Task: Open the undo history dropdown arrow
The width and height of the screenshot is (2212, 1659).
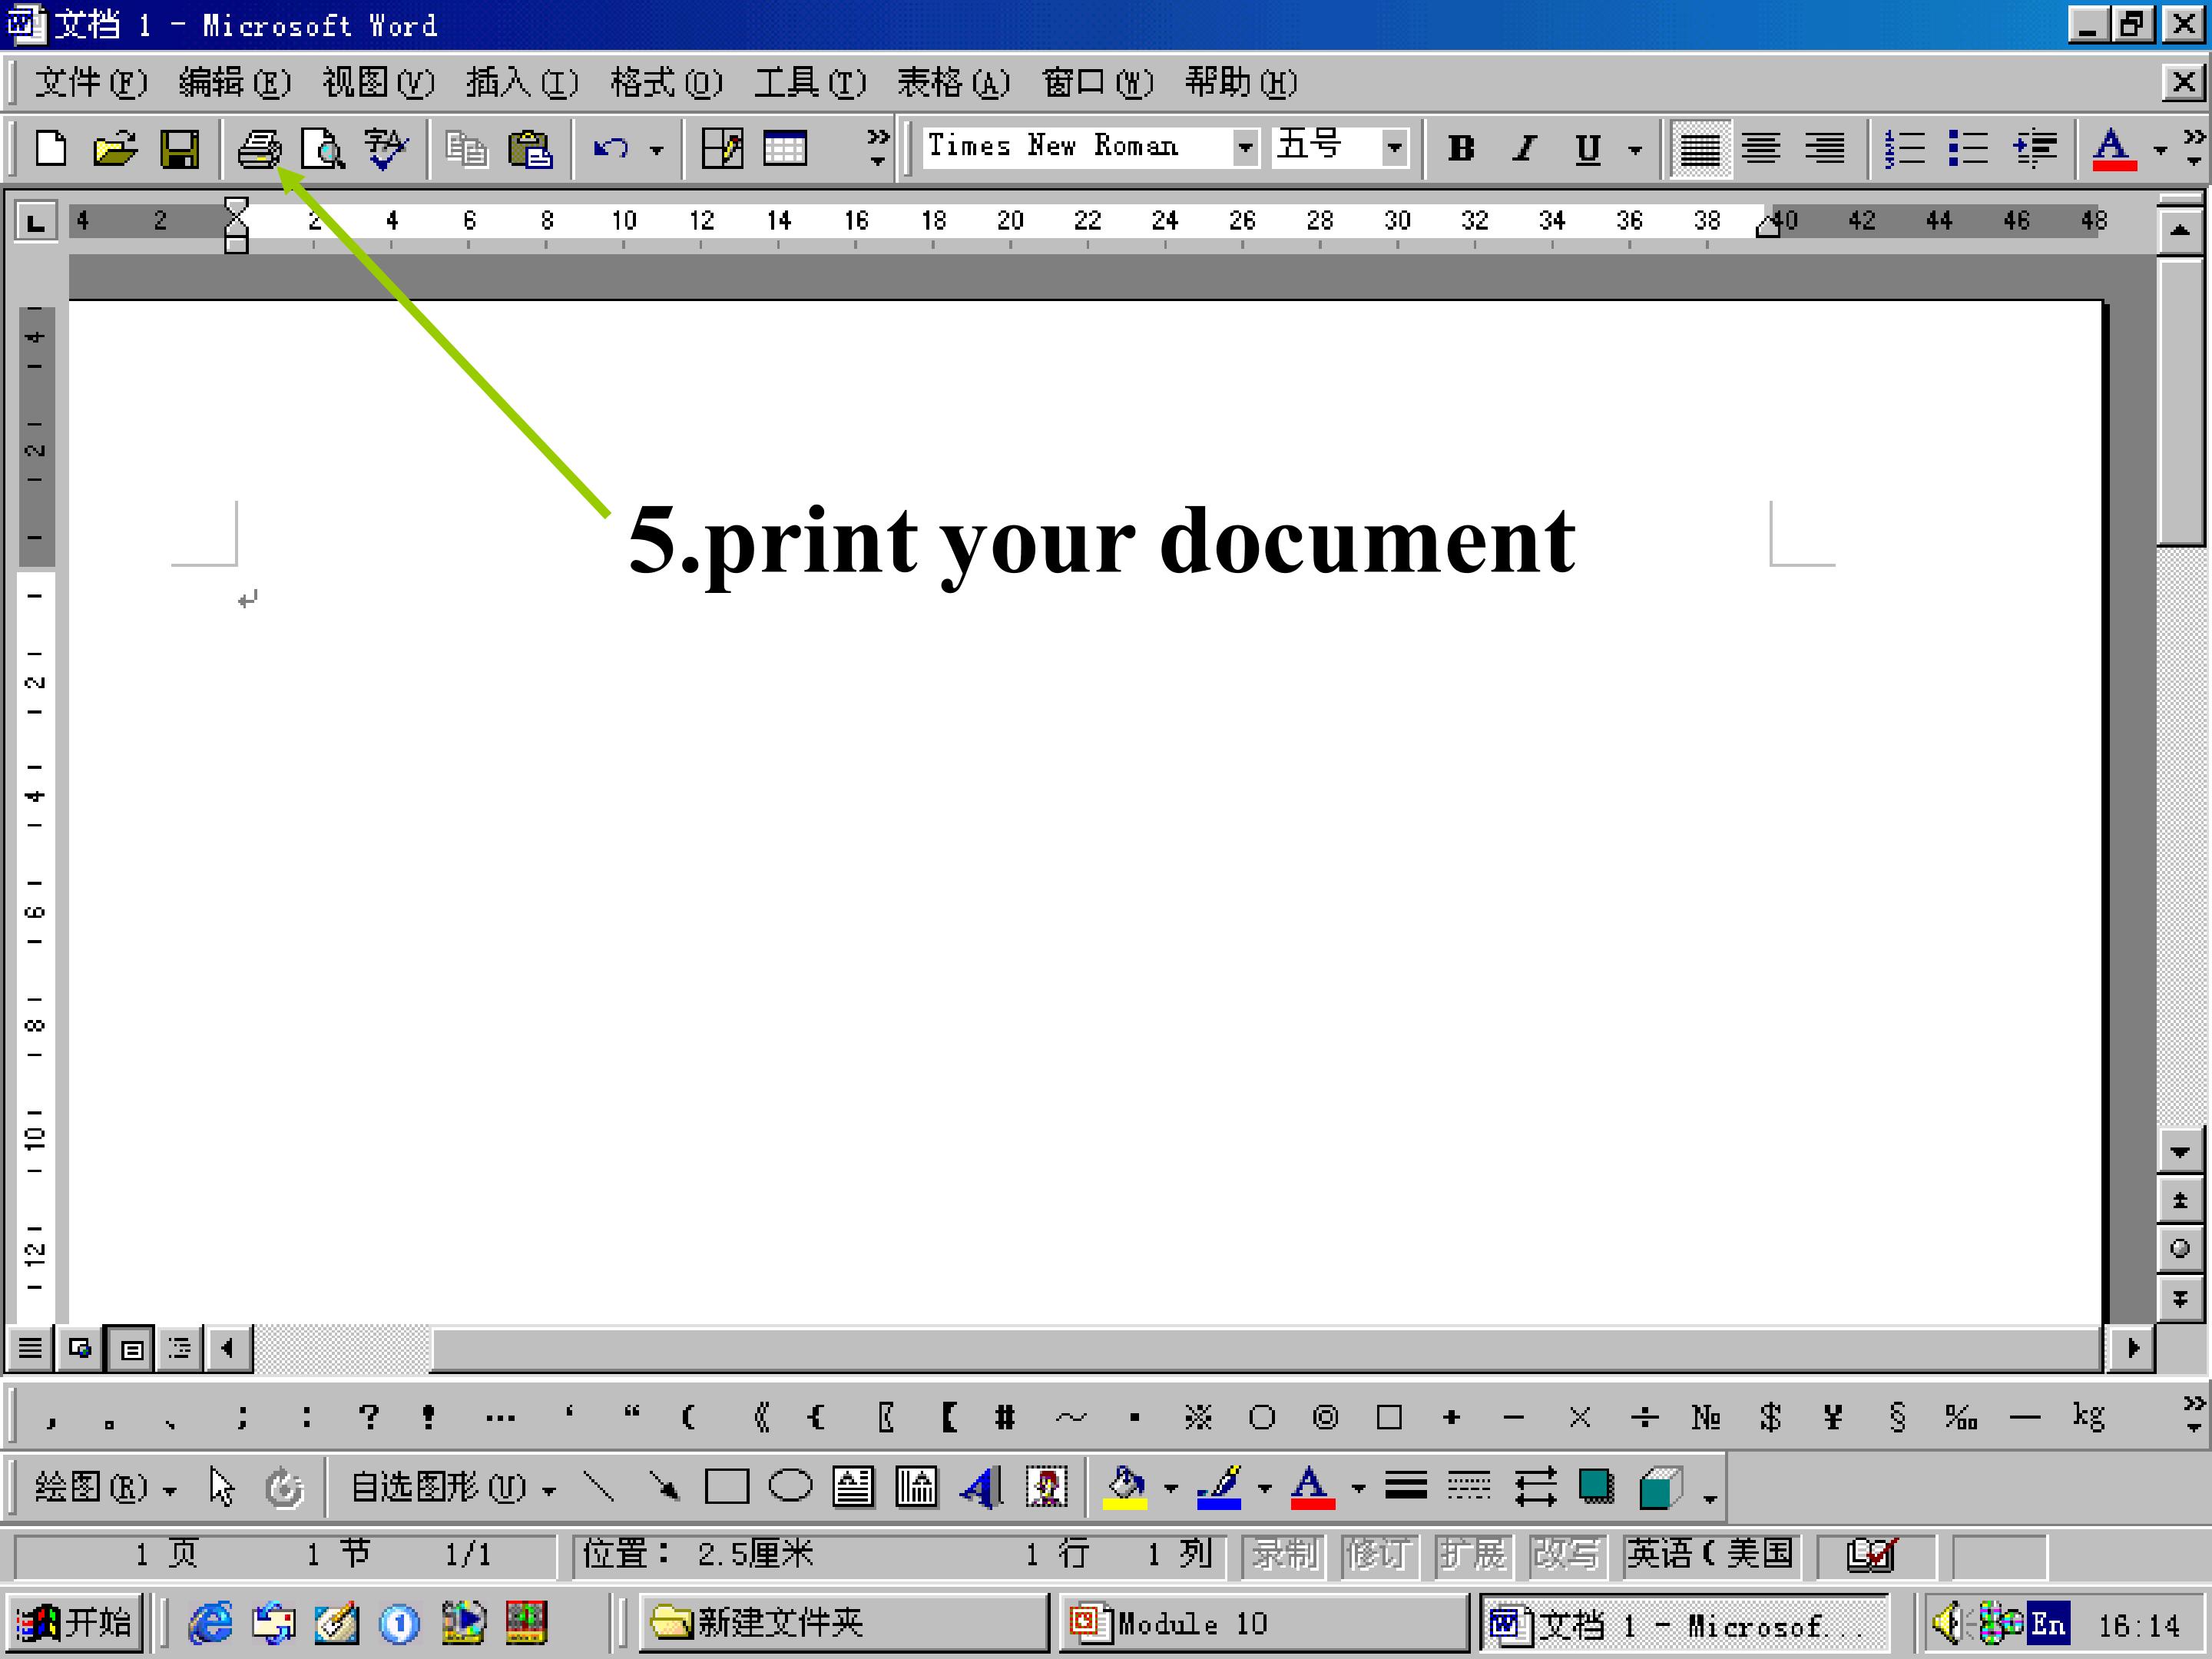Action: click(656, 151)
